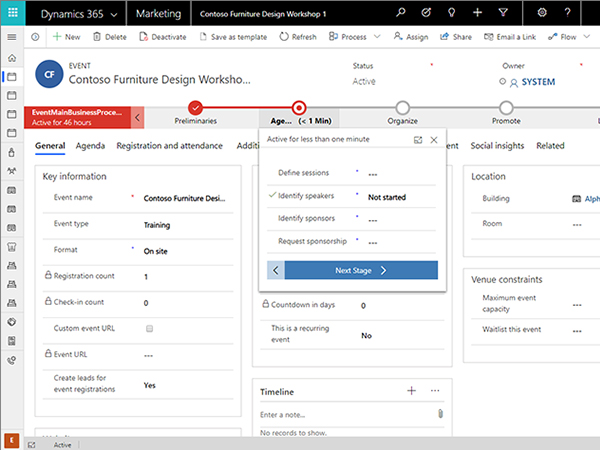Toggle the hamburger navigation menu

[12, 37]
